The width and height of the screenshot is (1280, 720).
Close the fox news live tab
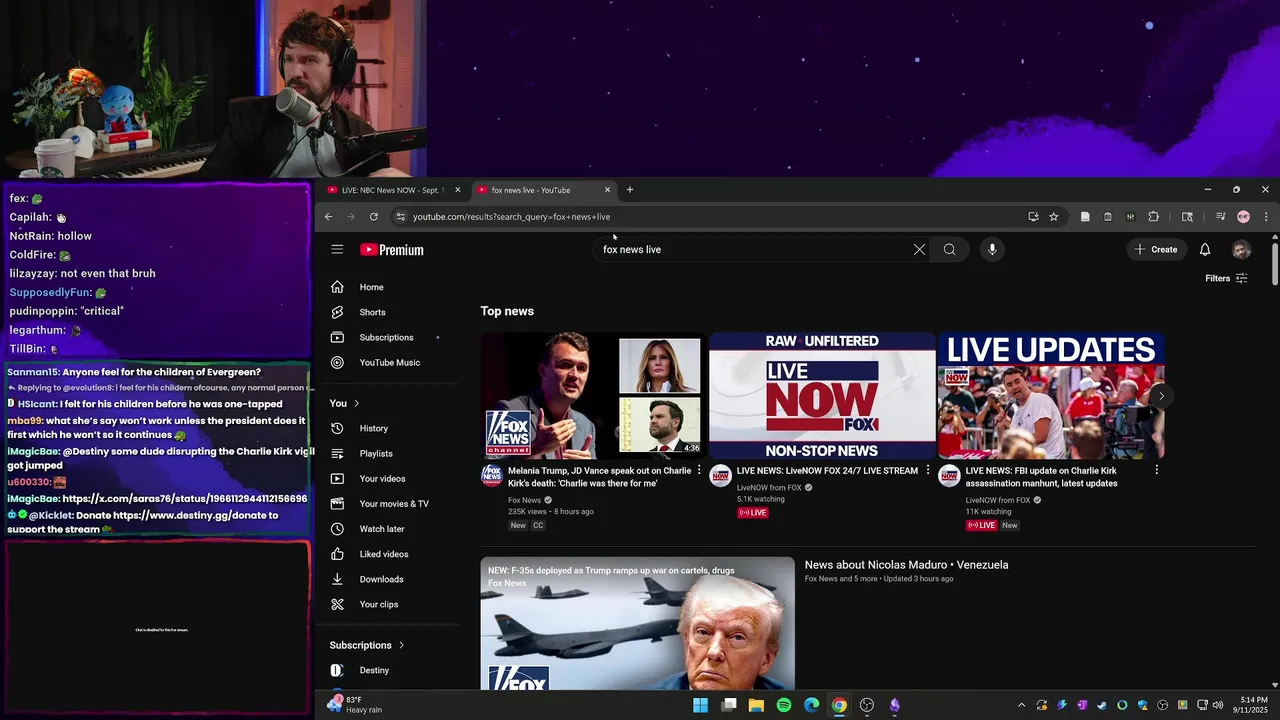tap(607, 190)
